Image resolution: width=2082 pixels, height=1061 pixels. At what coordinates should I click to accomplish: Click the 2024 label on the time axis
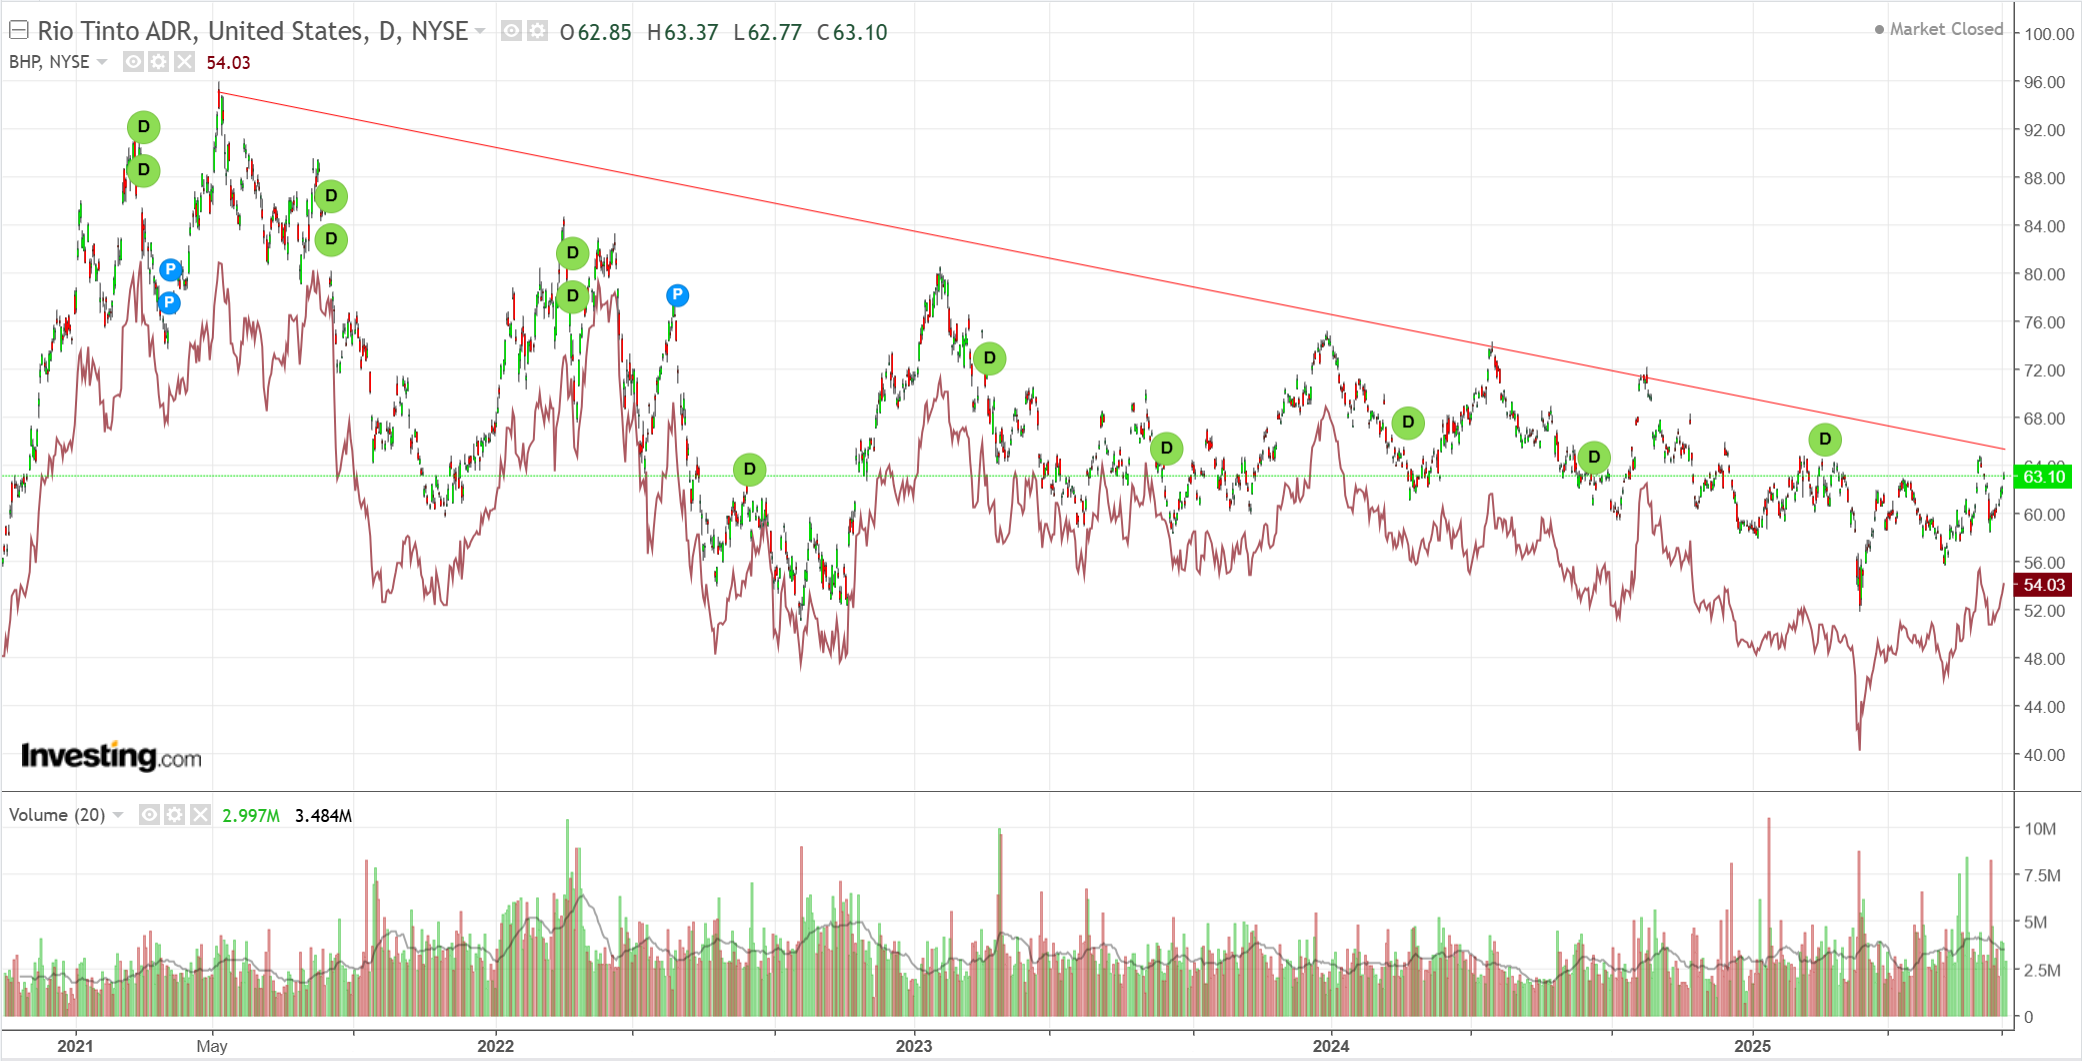1330,1046
